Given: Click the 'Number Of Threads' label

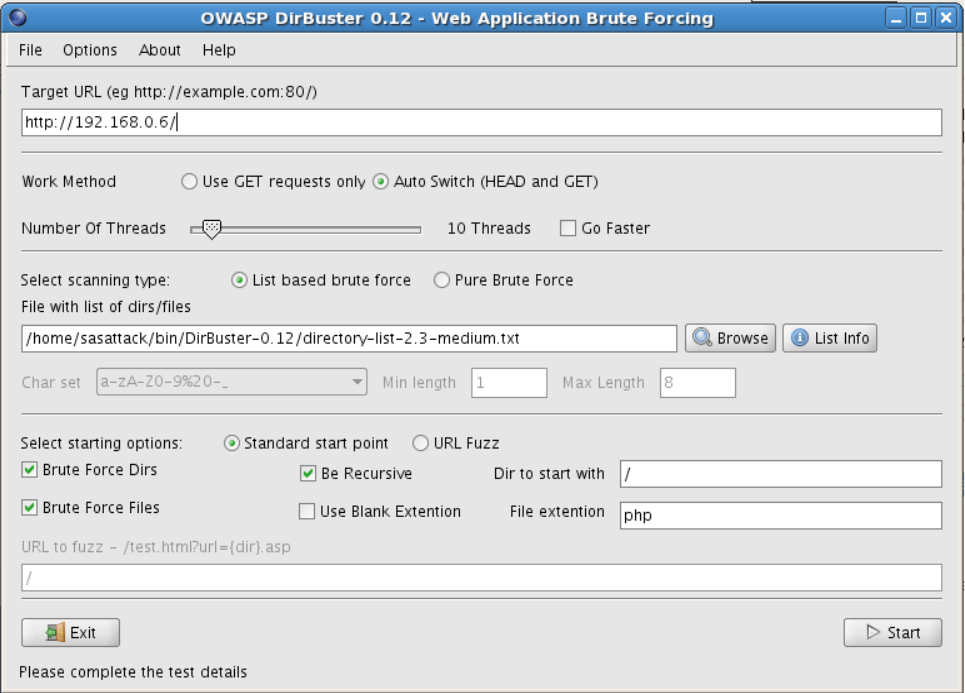Looking at the screenshot, I should (x=94, y=228).
